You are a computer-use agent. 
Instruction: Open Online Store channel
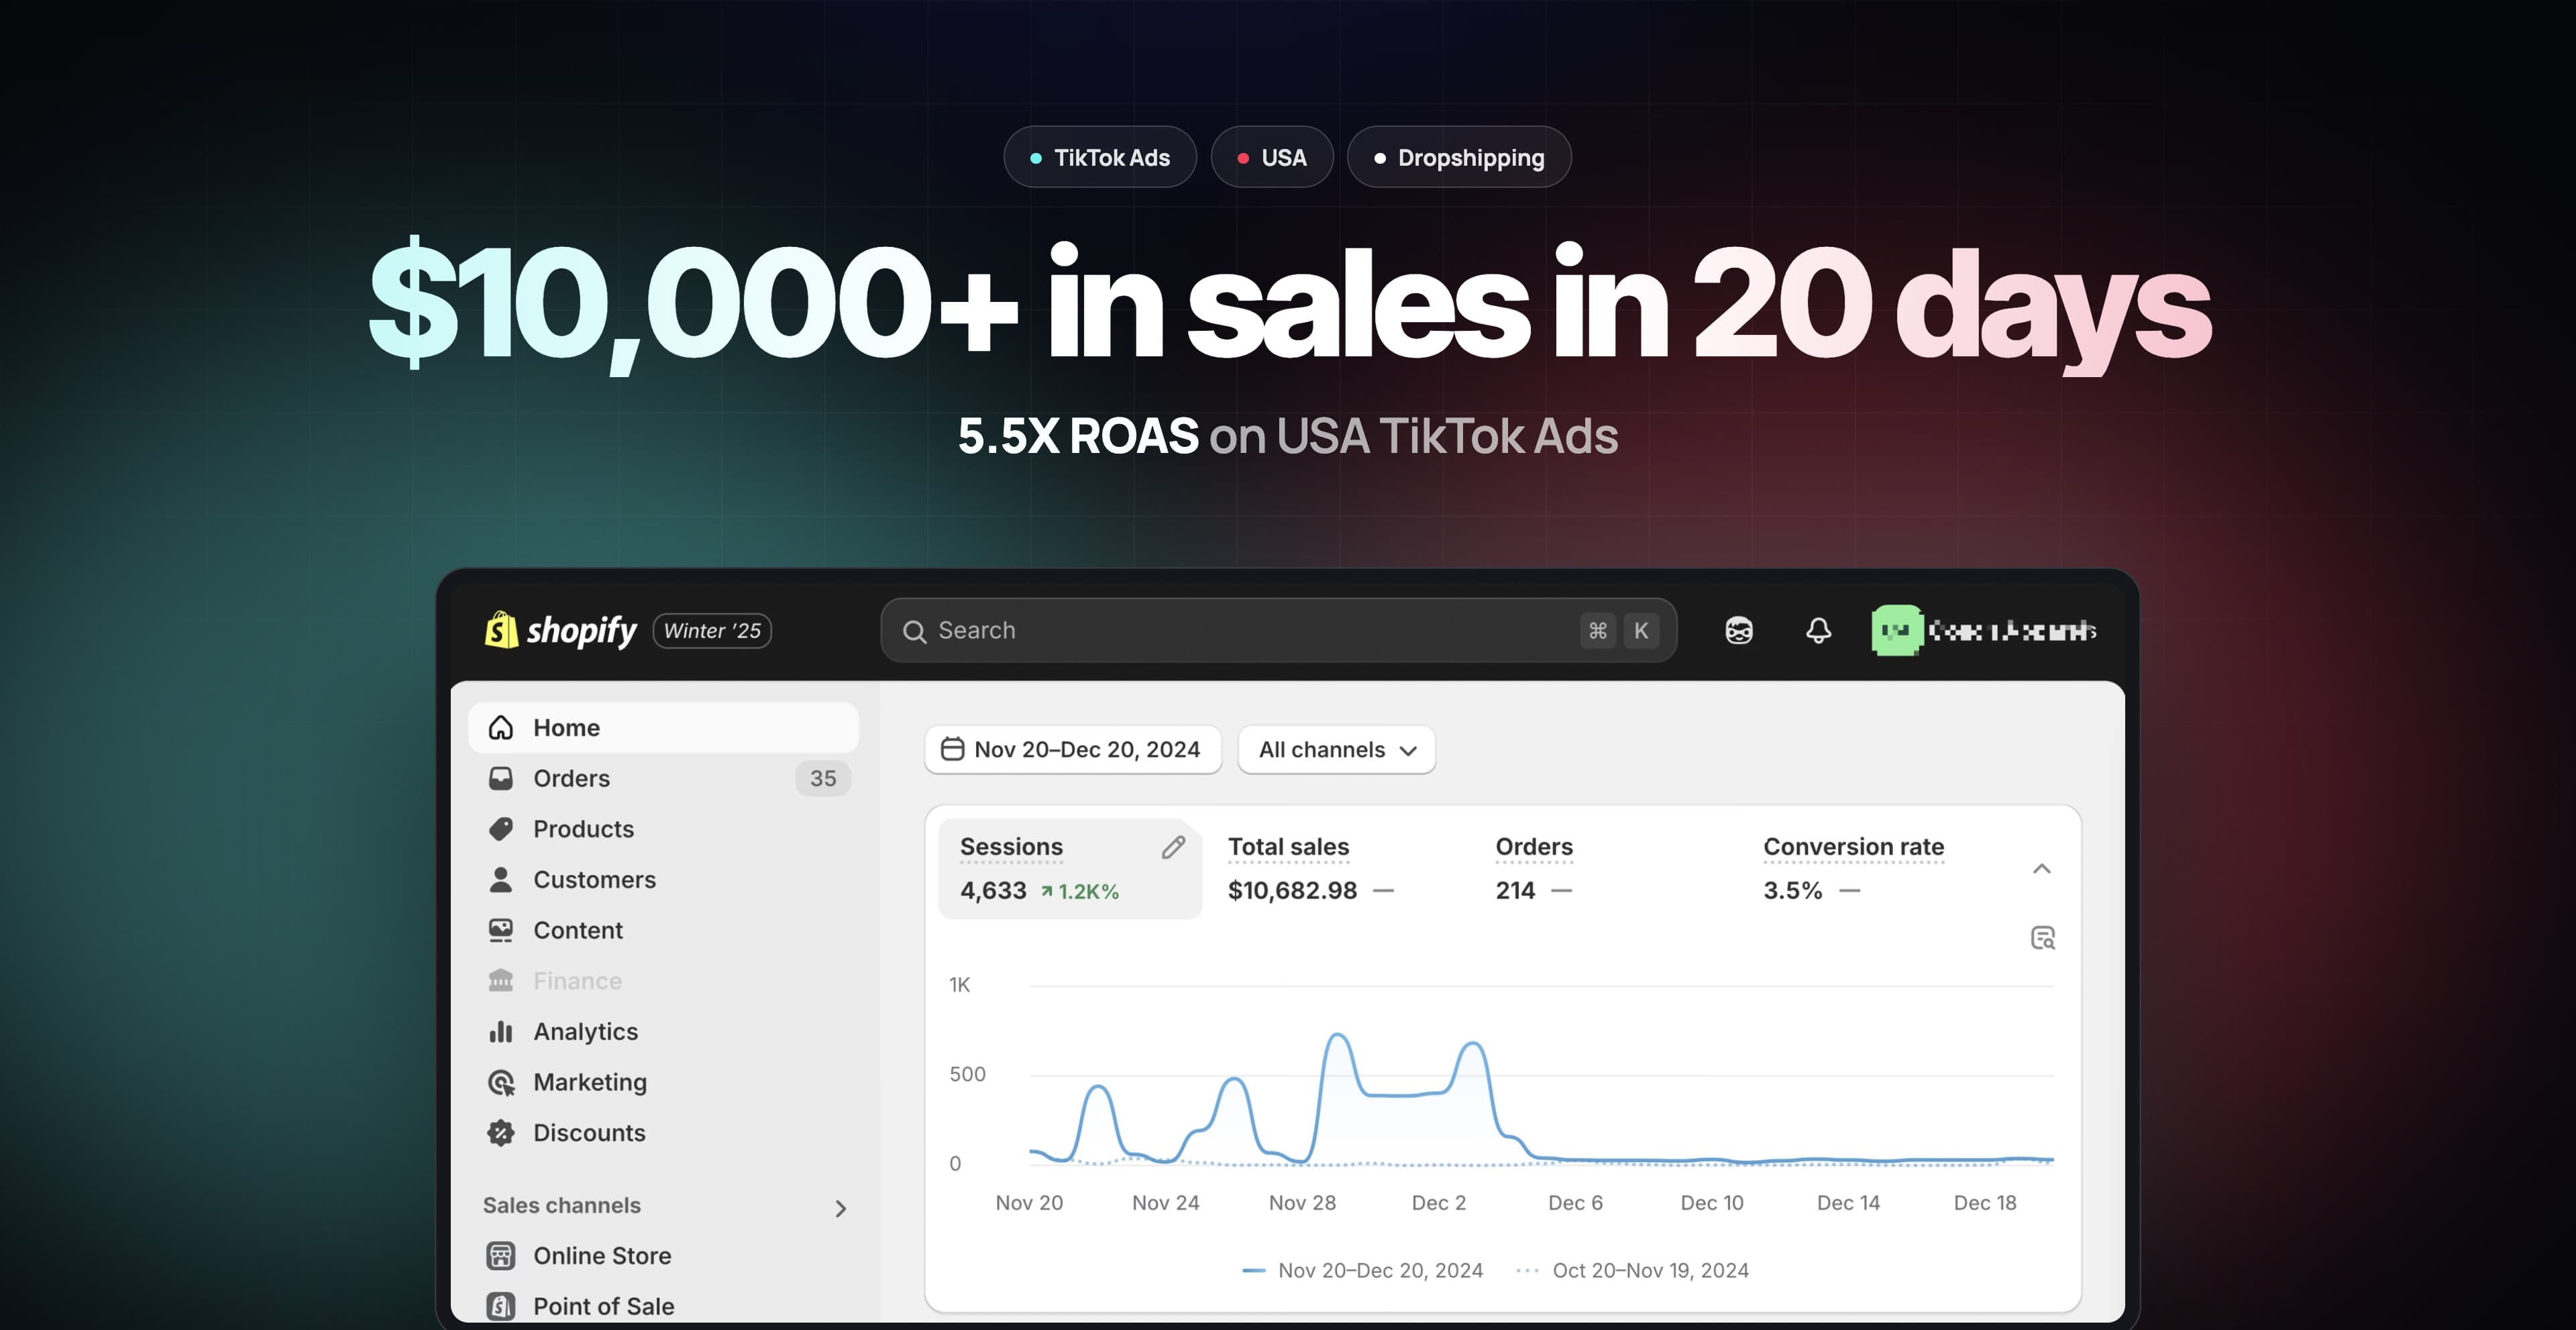point(663,1256)
